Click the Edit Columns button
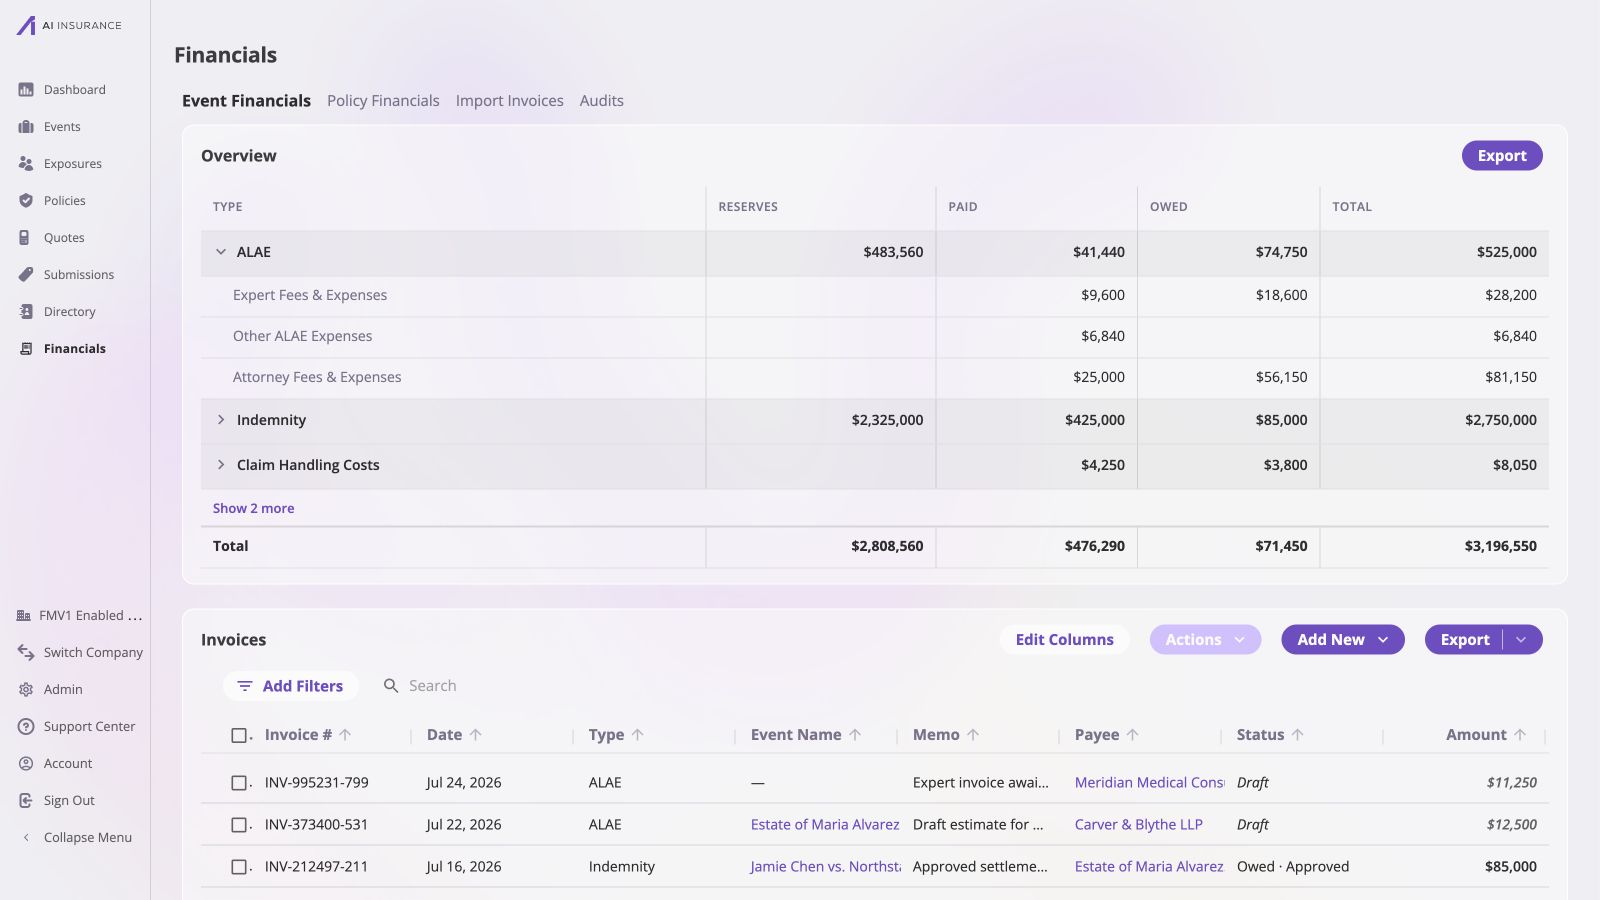 pyautogui.click(x=1065, y=640)
